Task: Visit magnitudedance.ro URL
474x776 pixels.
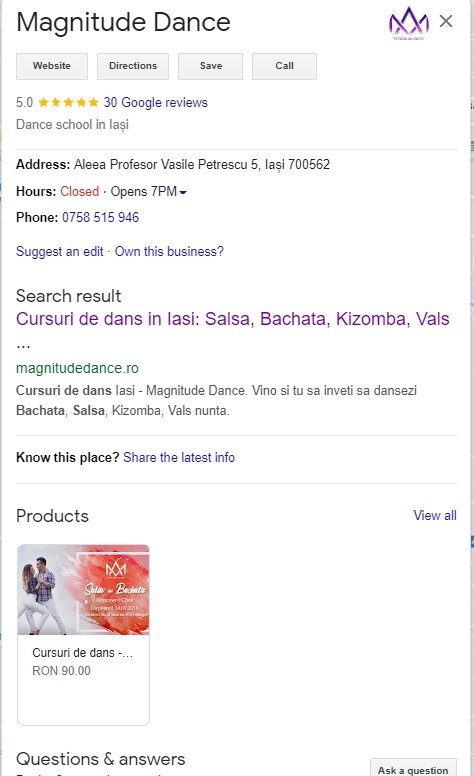Action: [x=77, y=368]
